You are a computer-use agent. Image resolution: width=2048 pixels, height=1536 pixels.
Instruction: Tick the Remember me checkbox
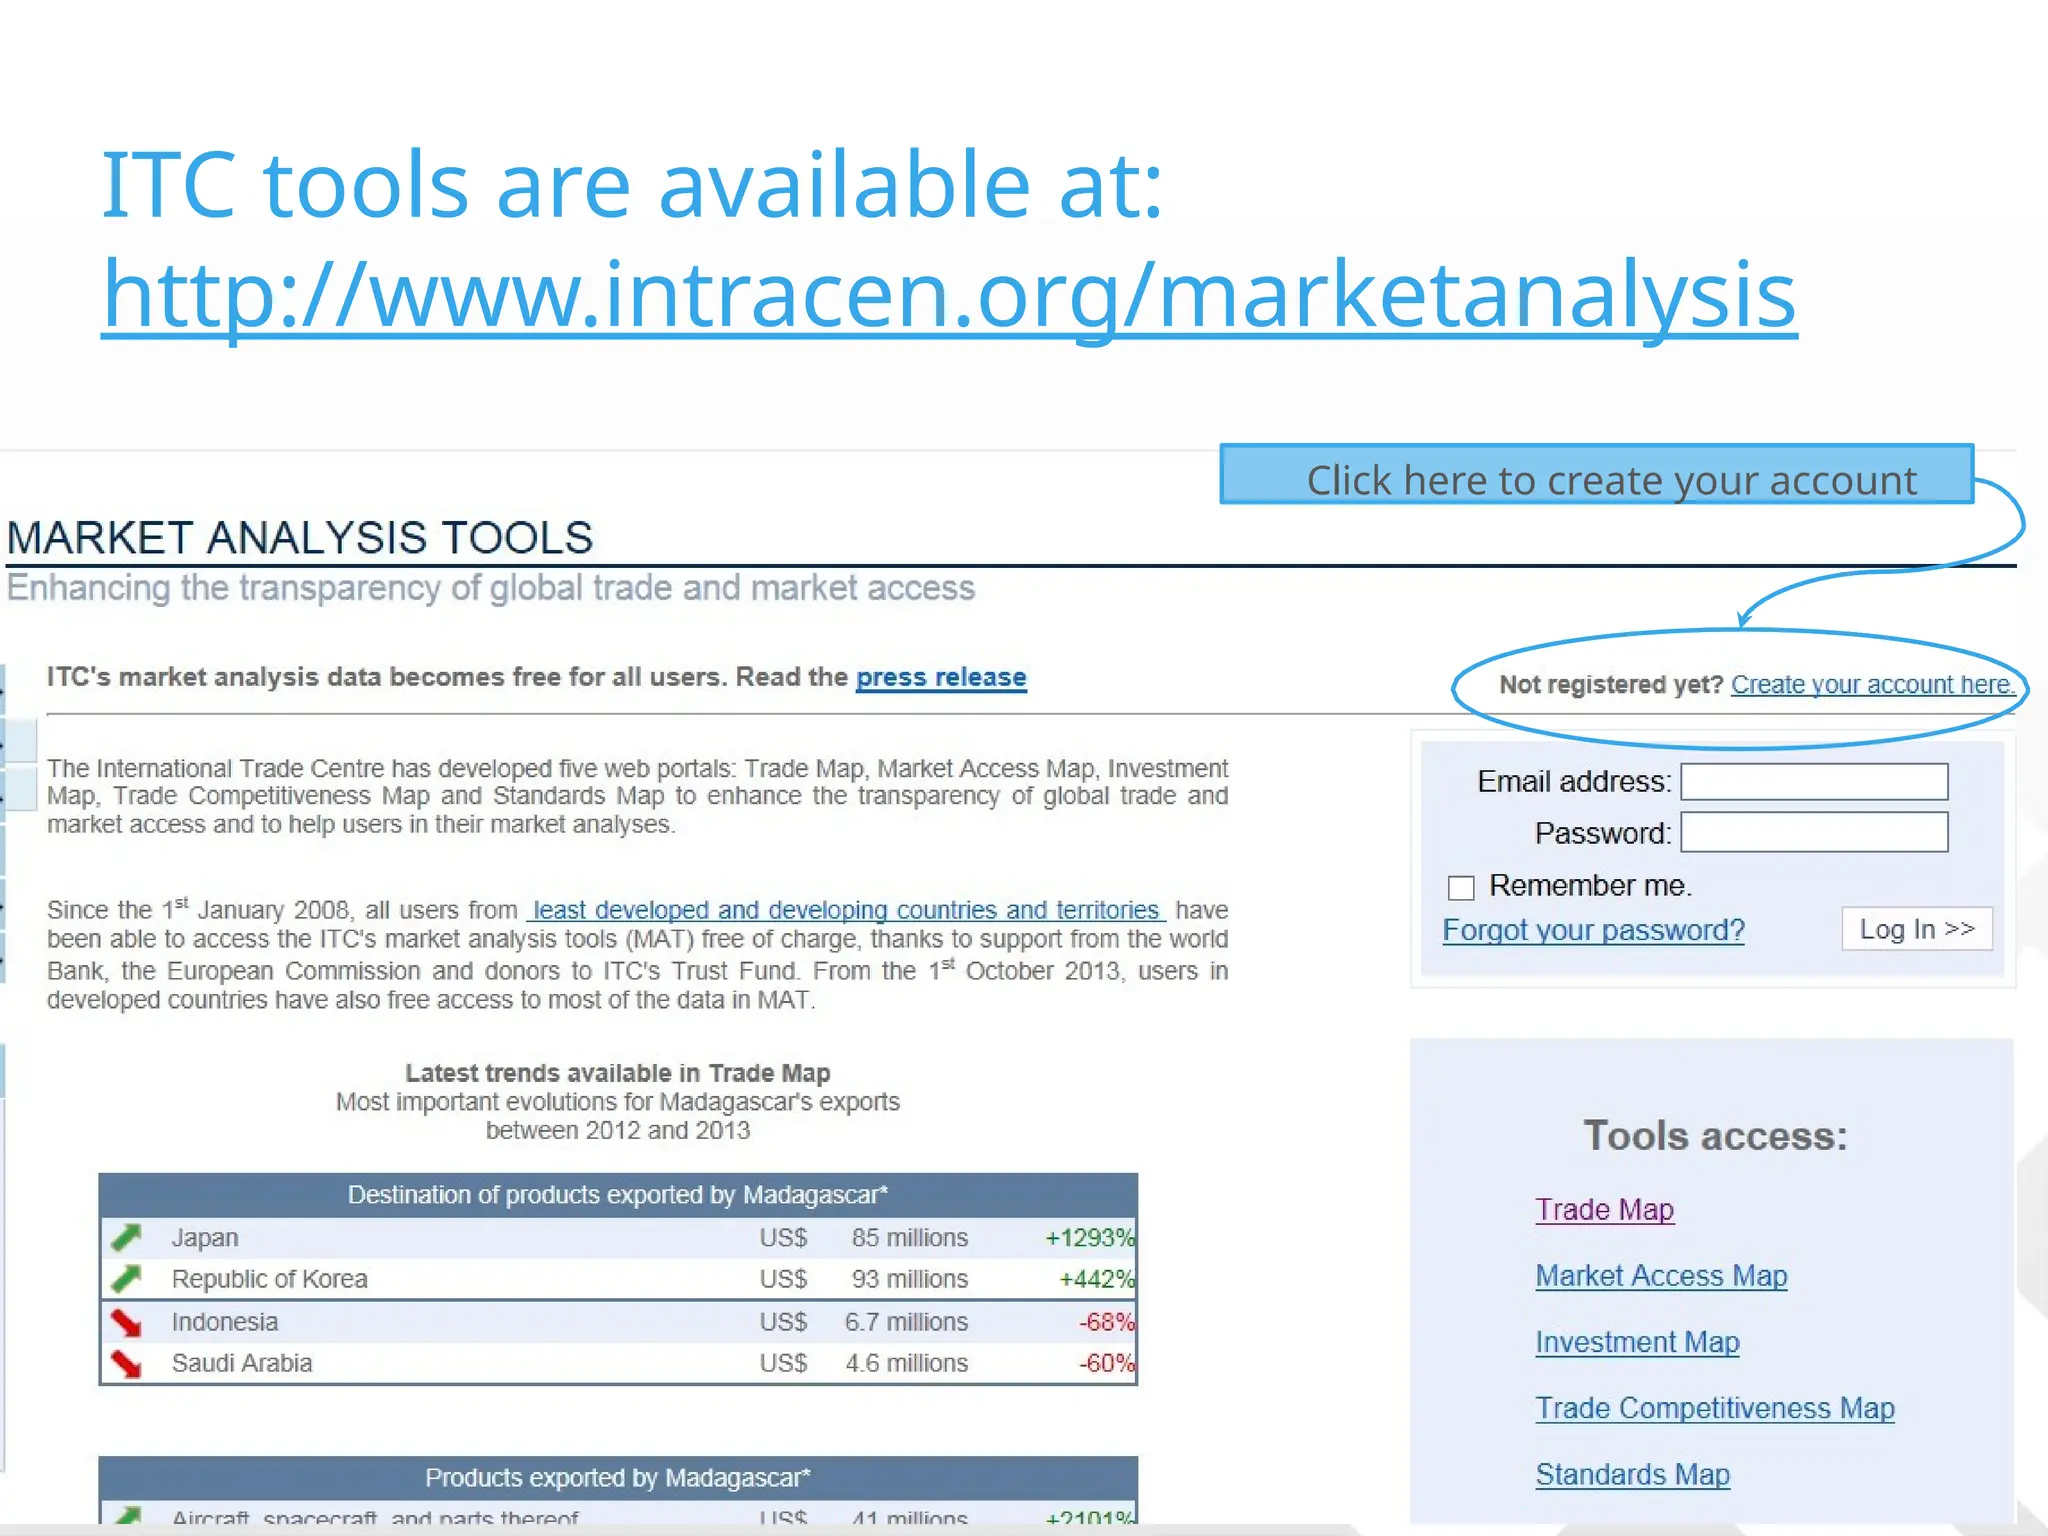click(1461, 887)
